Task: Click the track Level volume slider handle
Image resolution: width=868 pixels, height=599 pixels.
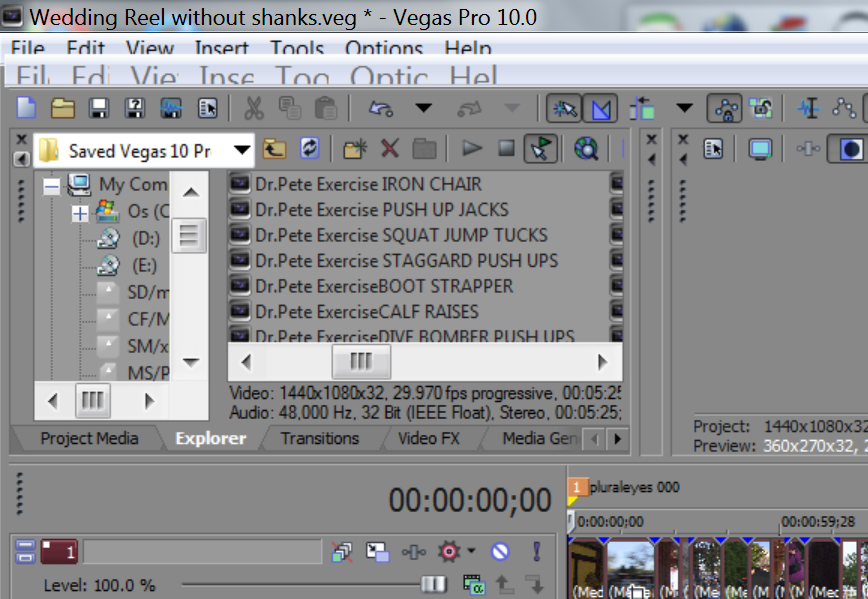Action: pyautogui.click(x=434, y=584)
